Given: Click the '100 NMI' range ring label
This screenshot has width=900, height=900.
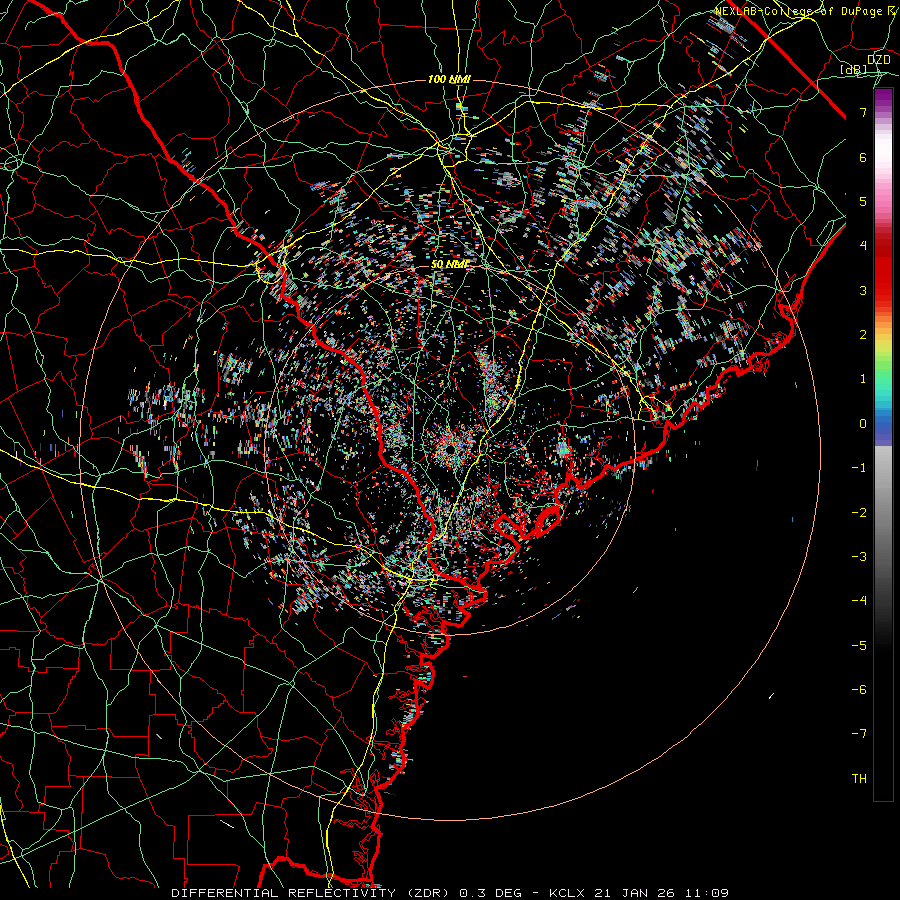Looking at the screenshot, I should (x=449, y=79).
